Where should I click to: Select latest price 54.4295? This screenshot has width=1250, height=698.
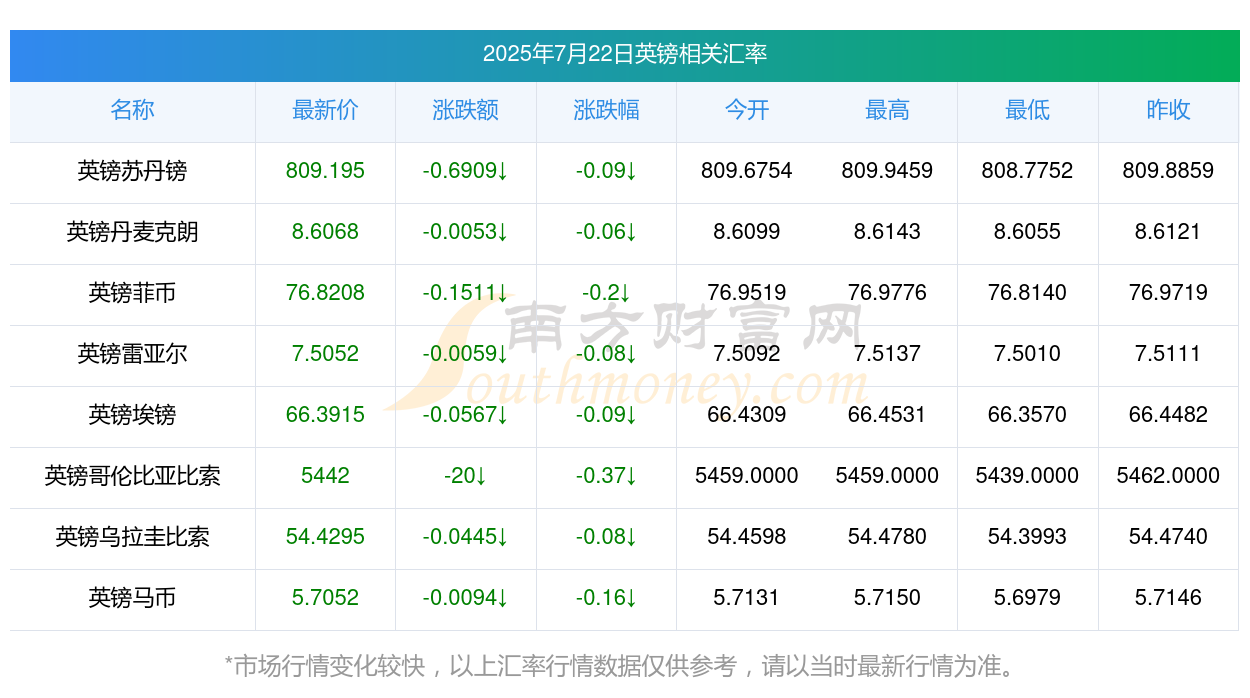point(325,537)
